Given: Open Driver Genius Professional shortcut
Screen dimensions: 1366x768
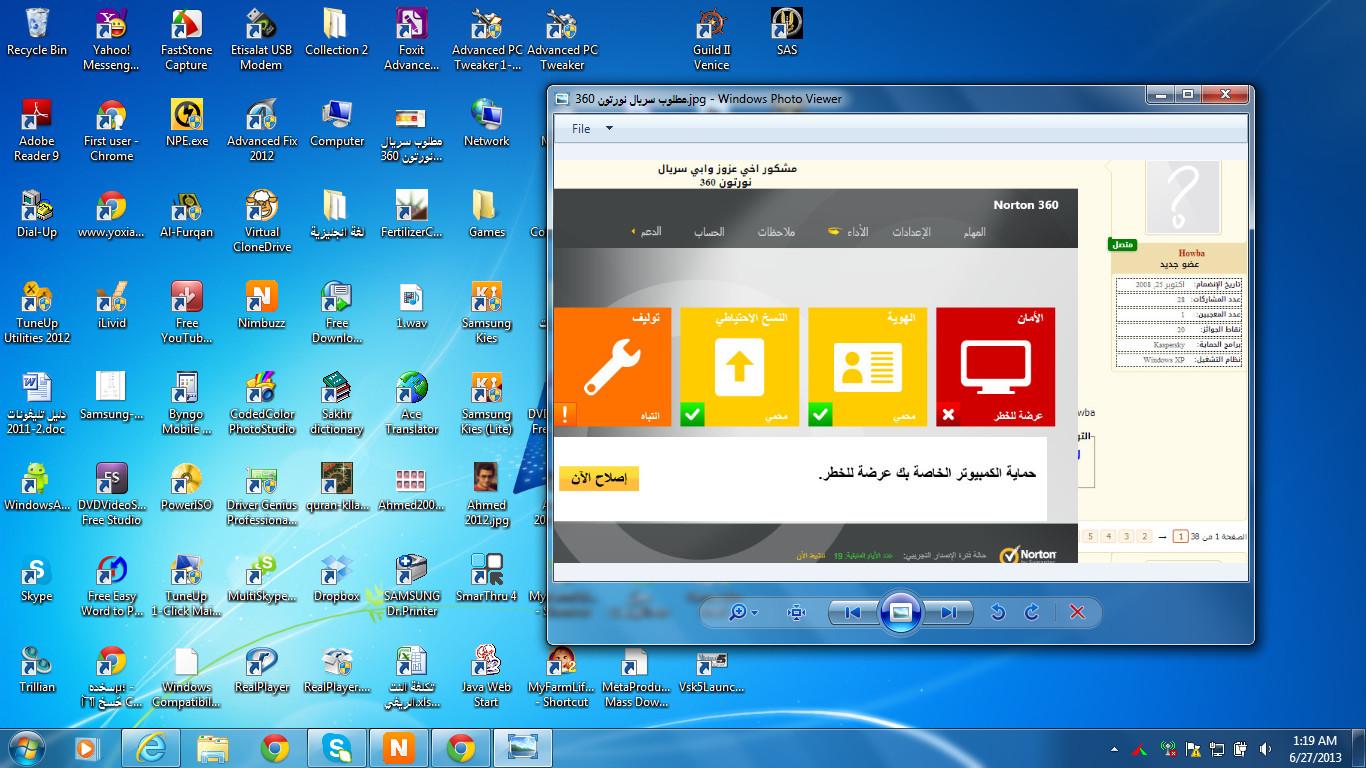Looking at the screenshot, I should tap(262, 495).
